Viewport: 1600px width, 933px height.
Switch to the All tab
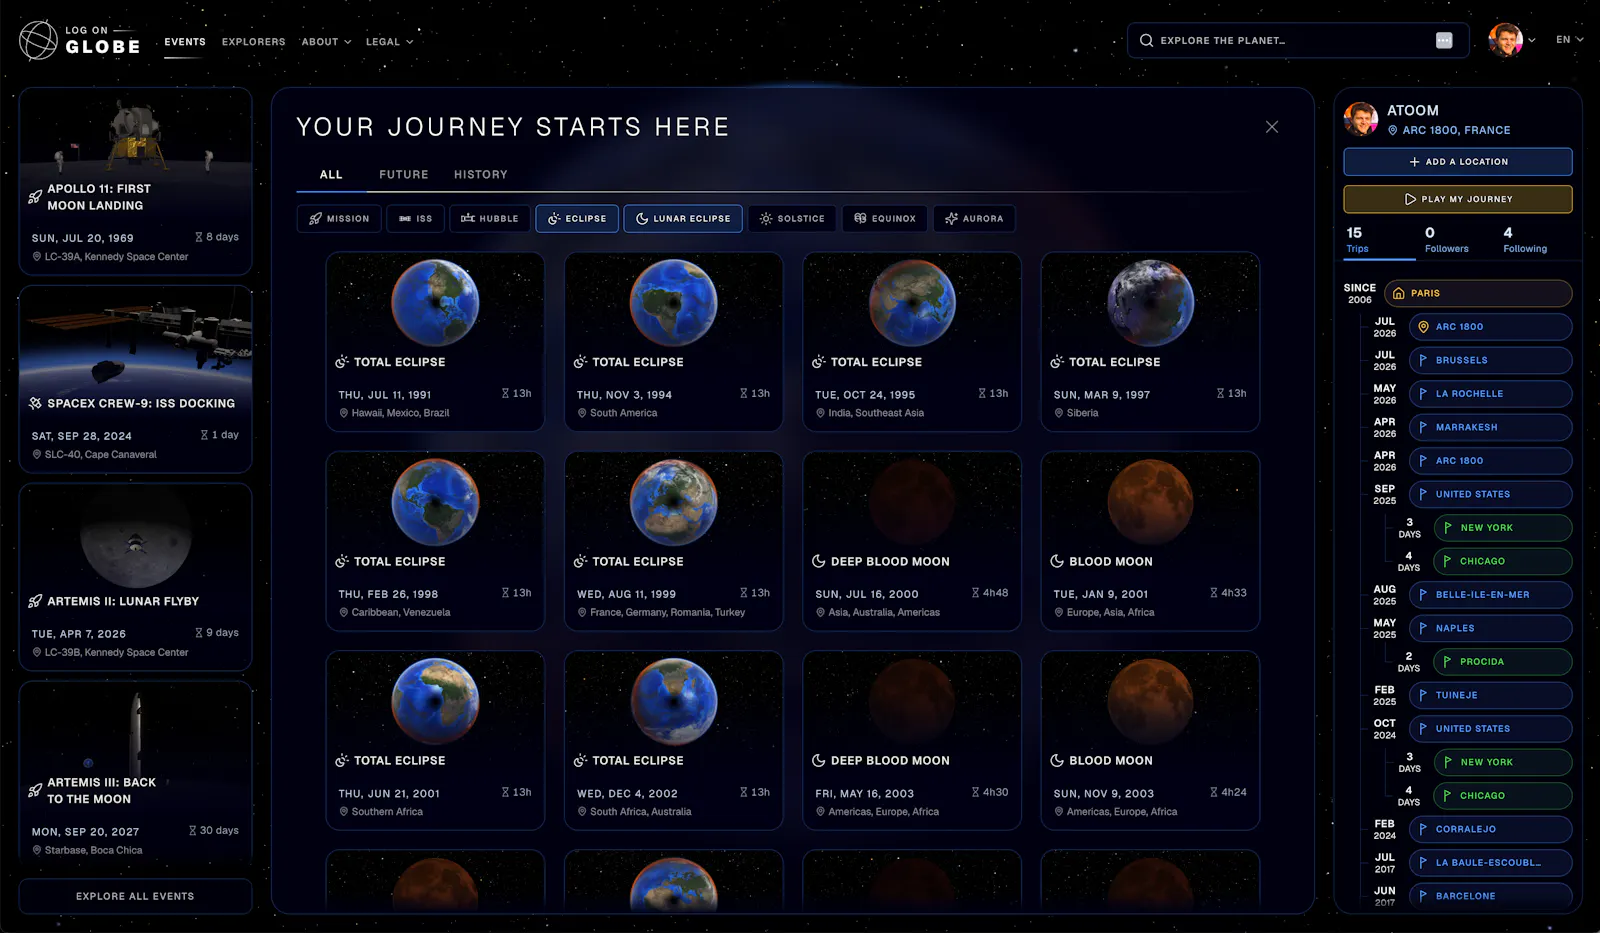(x=331, y=175)
